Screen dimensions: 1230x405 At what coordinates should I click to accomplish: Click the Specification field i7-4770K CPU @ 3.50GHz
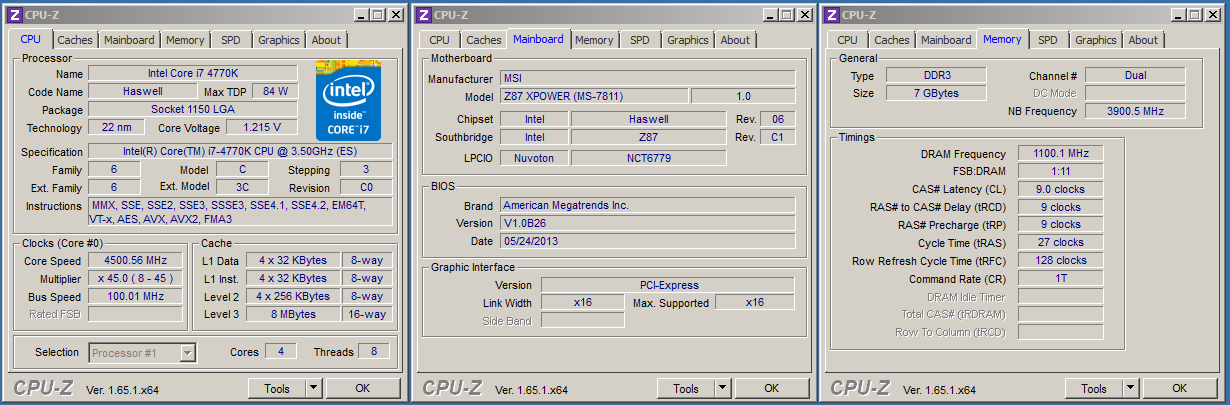[241, 152]
